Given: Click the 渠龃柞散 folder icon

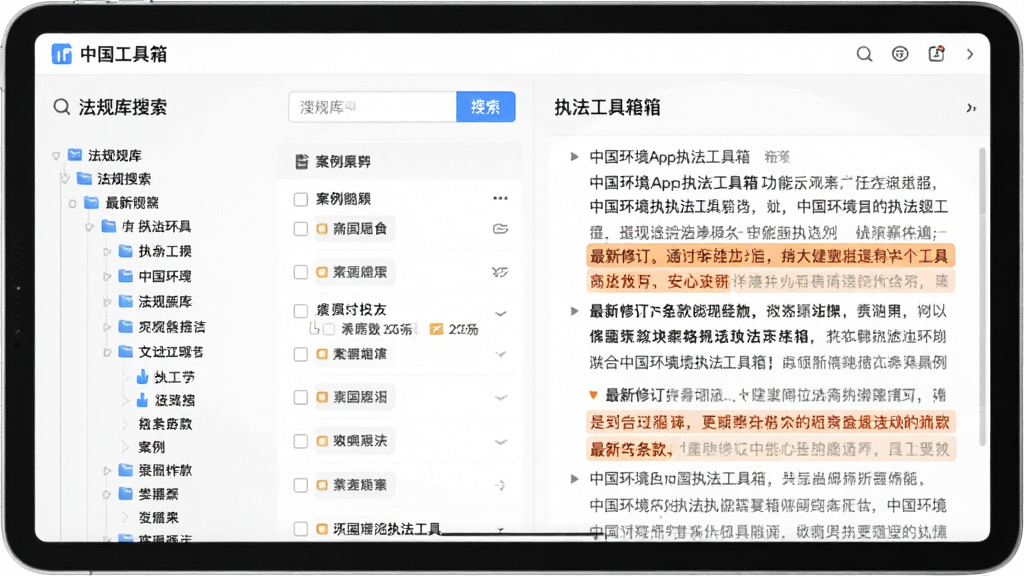Looking at the screenshot, I should point(125,470).
